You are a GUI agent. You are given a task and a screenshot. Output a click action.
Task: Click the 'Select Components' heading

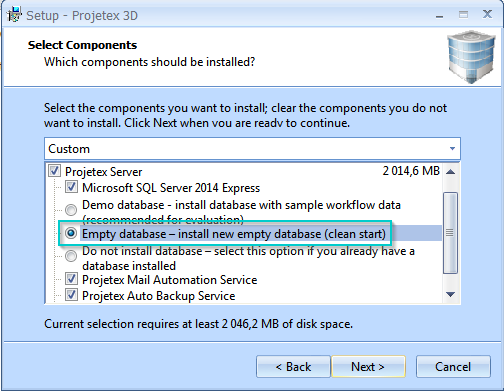(x=82, y=45)
